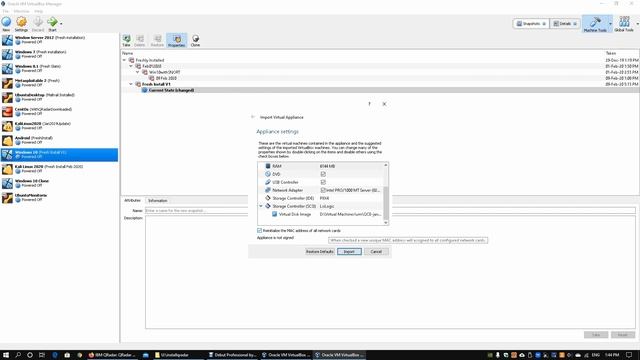The height and width of the screenshot is (360, 640).
Task: Open the Debut Professional taskbar item
Action: pos(232,355)
